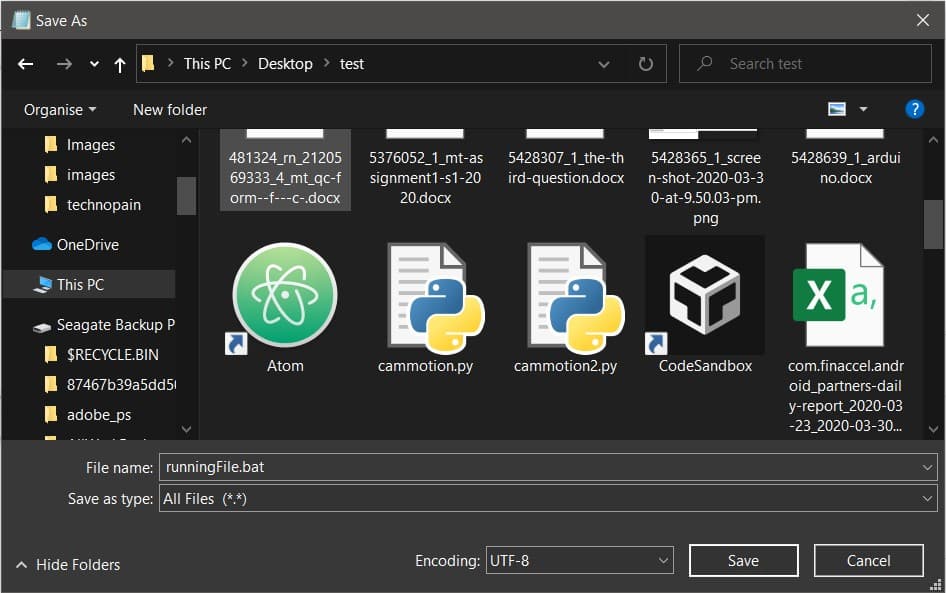Select This PC in the navigation tree

point(80,285)
